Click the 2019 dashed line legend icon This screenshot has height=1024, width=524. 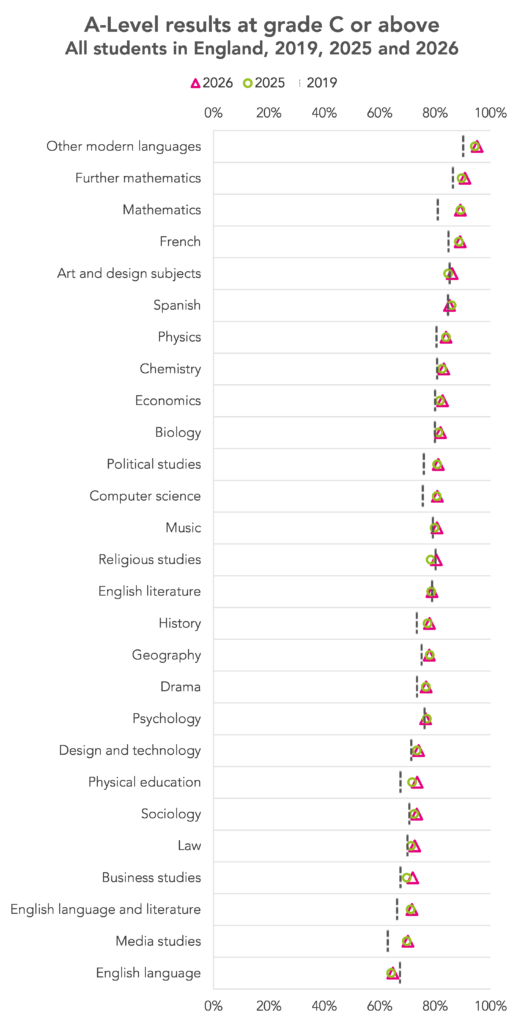pyautogui.click(x=299, y=83)
